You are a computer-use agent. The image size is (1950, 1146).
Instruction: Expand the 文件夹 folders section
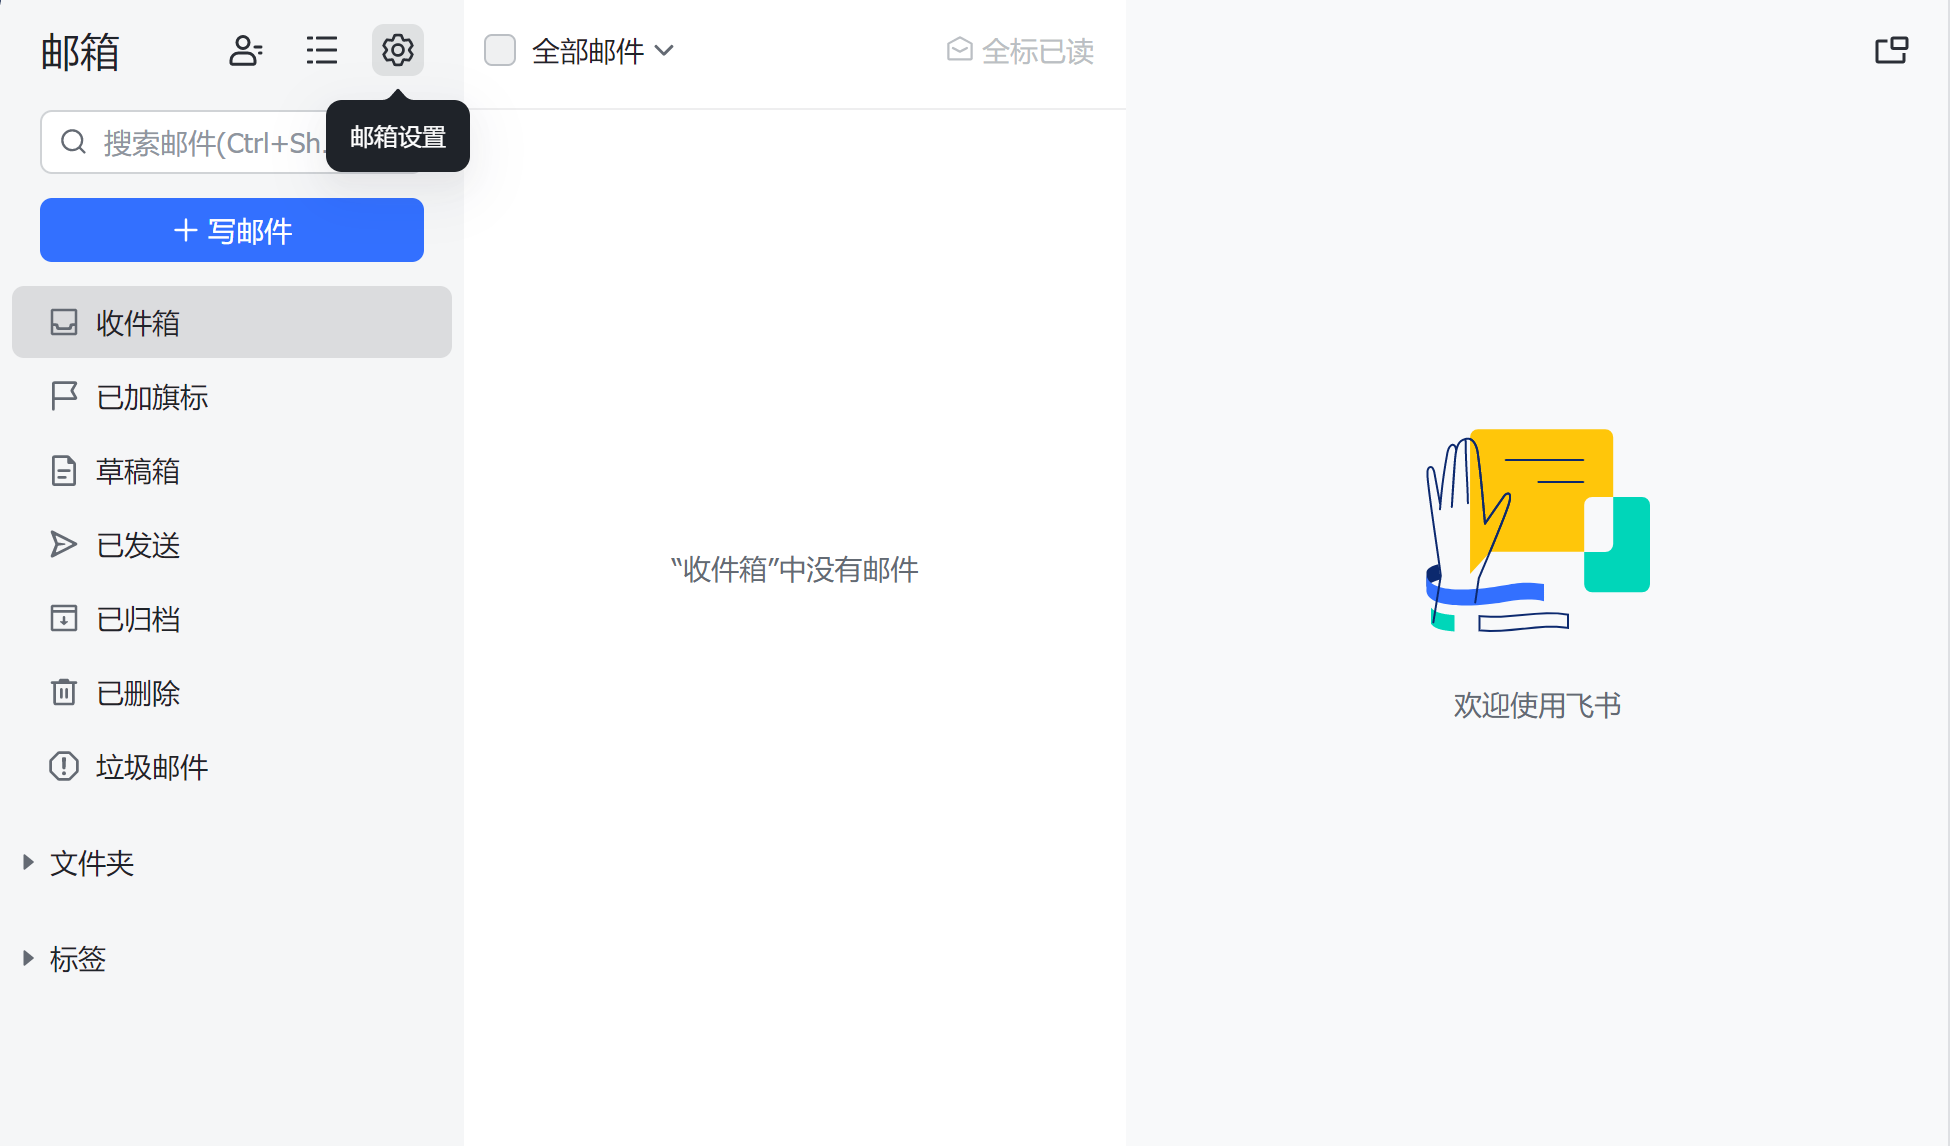coord(91,863)
